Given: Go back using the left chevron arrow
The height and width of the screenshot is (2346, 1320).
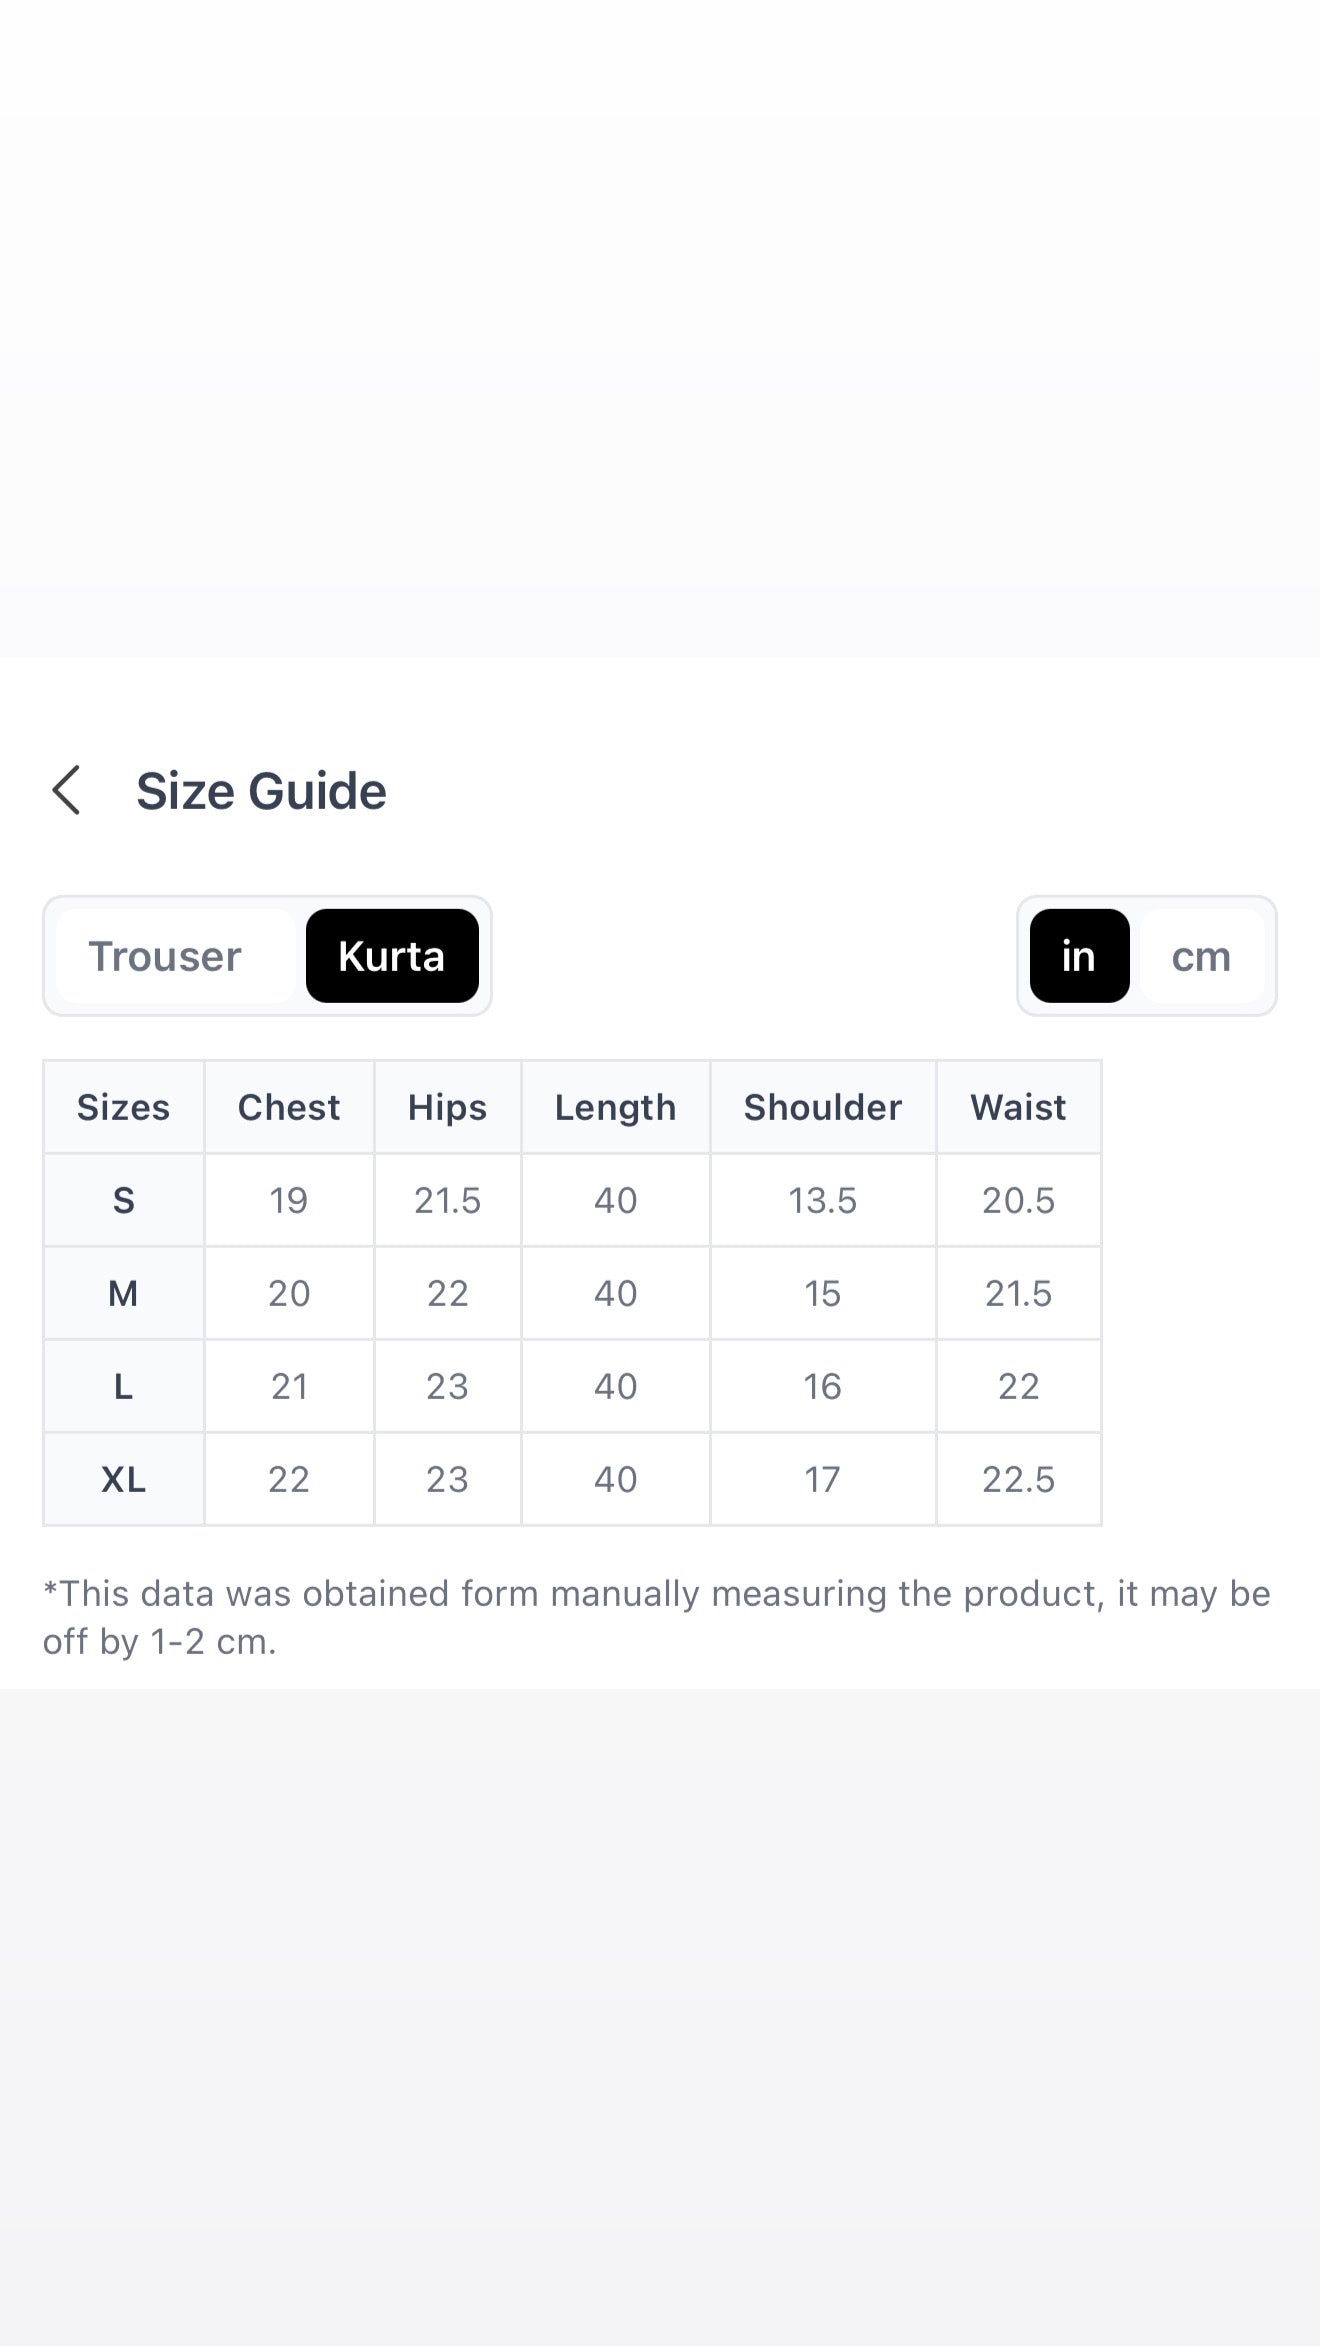Looking at the screenshot, I should point(66,791).
